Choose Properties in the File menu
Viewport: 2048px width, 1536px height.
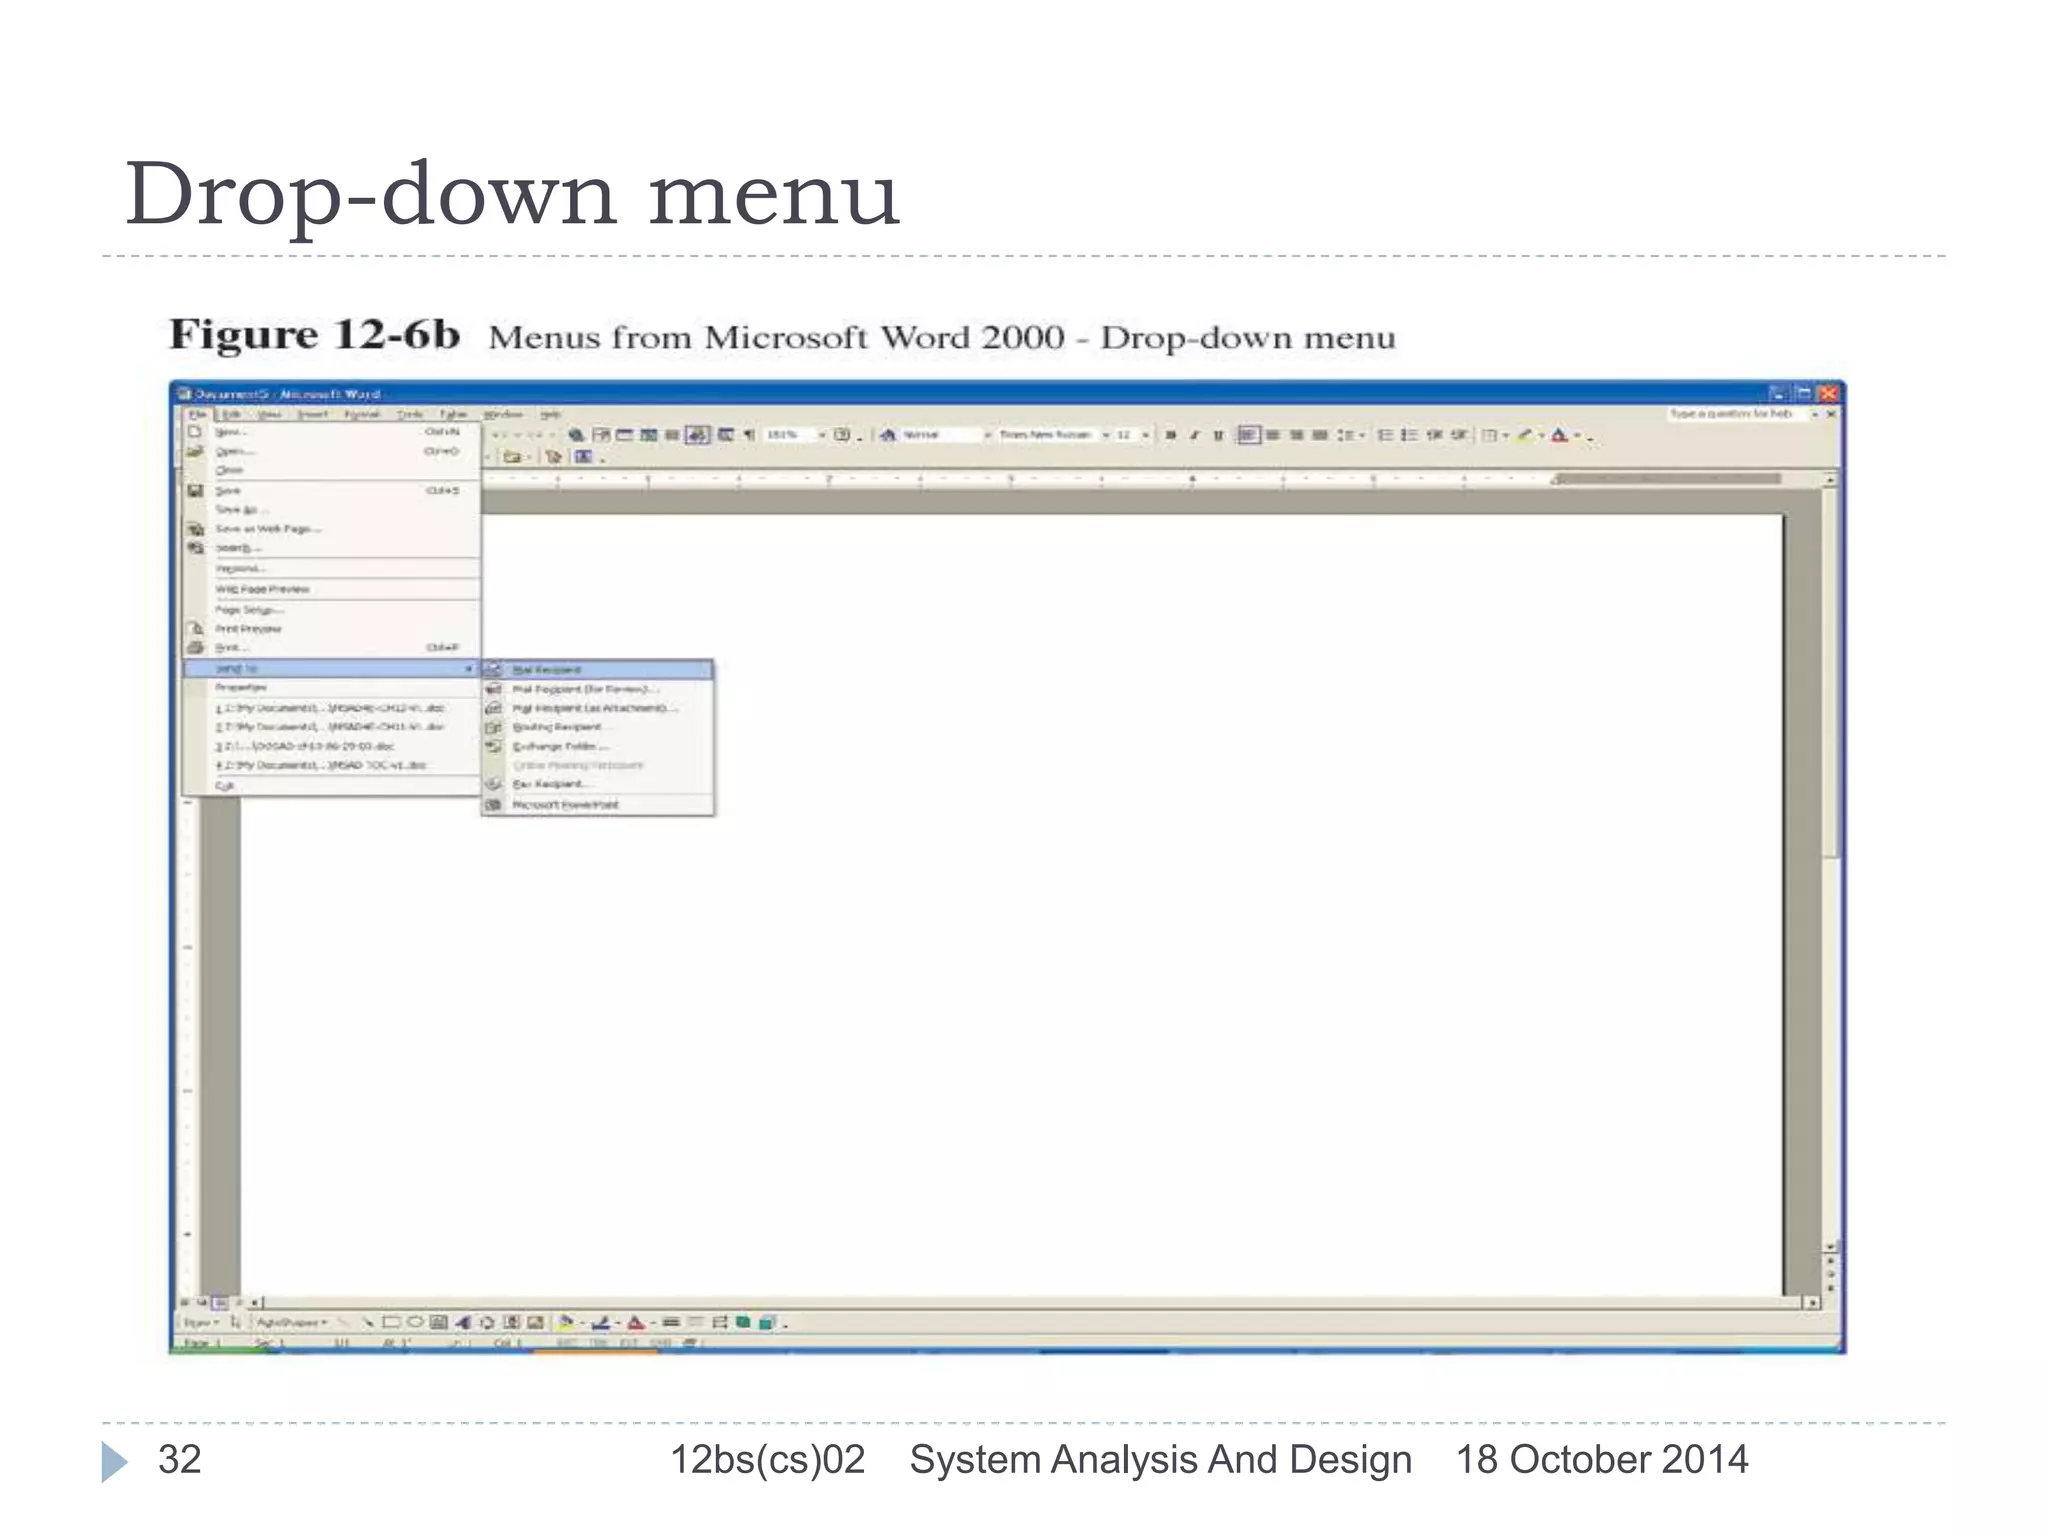(x=332, y=688)
